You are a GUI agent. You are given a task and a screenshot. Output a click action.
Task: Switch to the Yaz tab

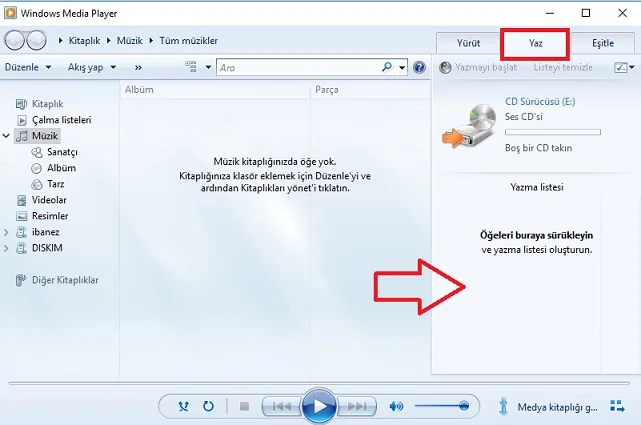coord(535,43)
